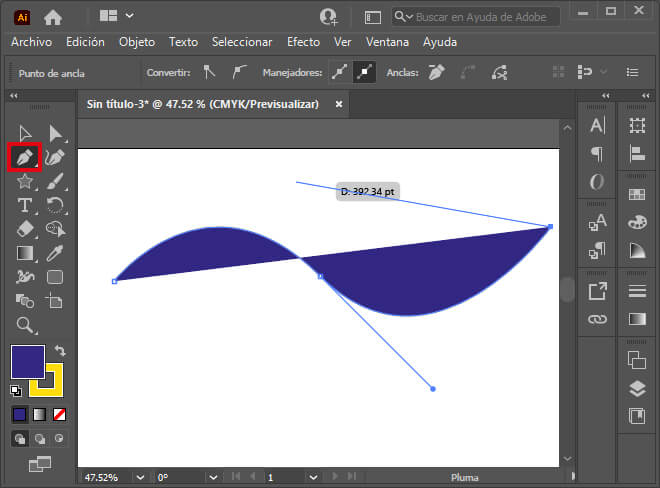Screen dimensions: 660x488
Task: Click the Home icon
Action: (x=53, y=16)
